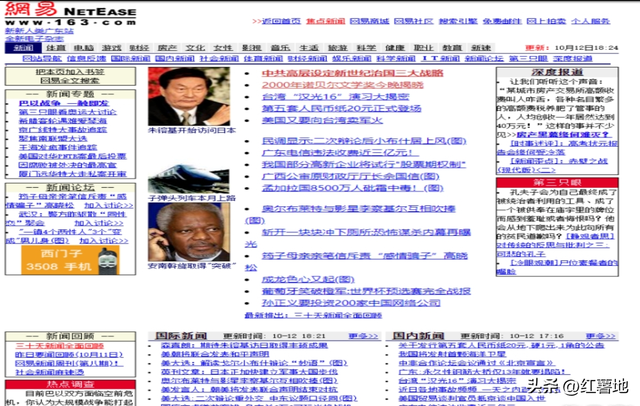Viewport: 640px width, 406px height.
Task: Switch to the 影视 channel tab
Action: click(251, 48)
